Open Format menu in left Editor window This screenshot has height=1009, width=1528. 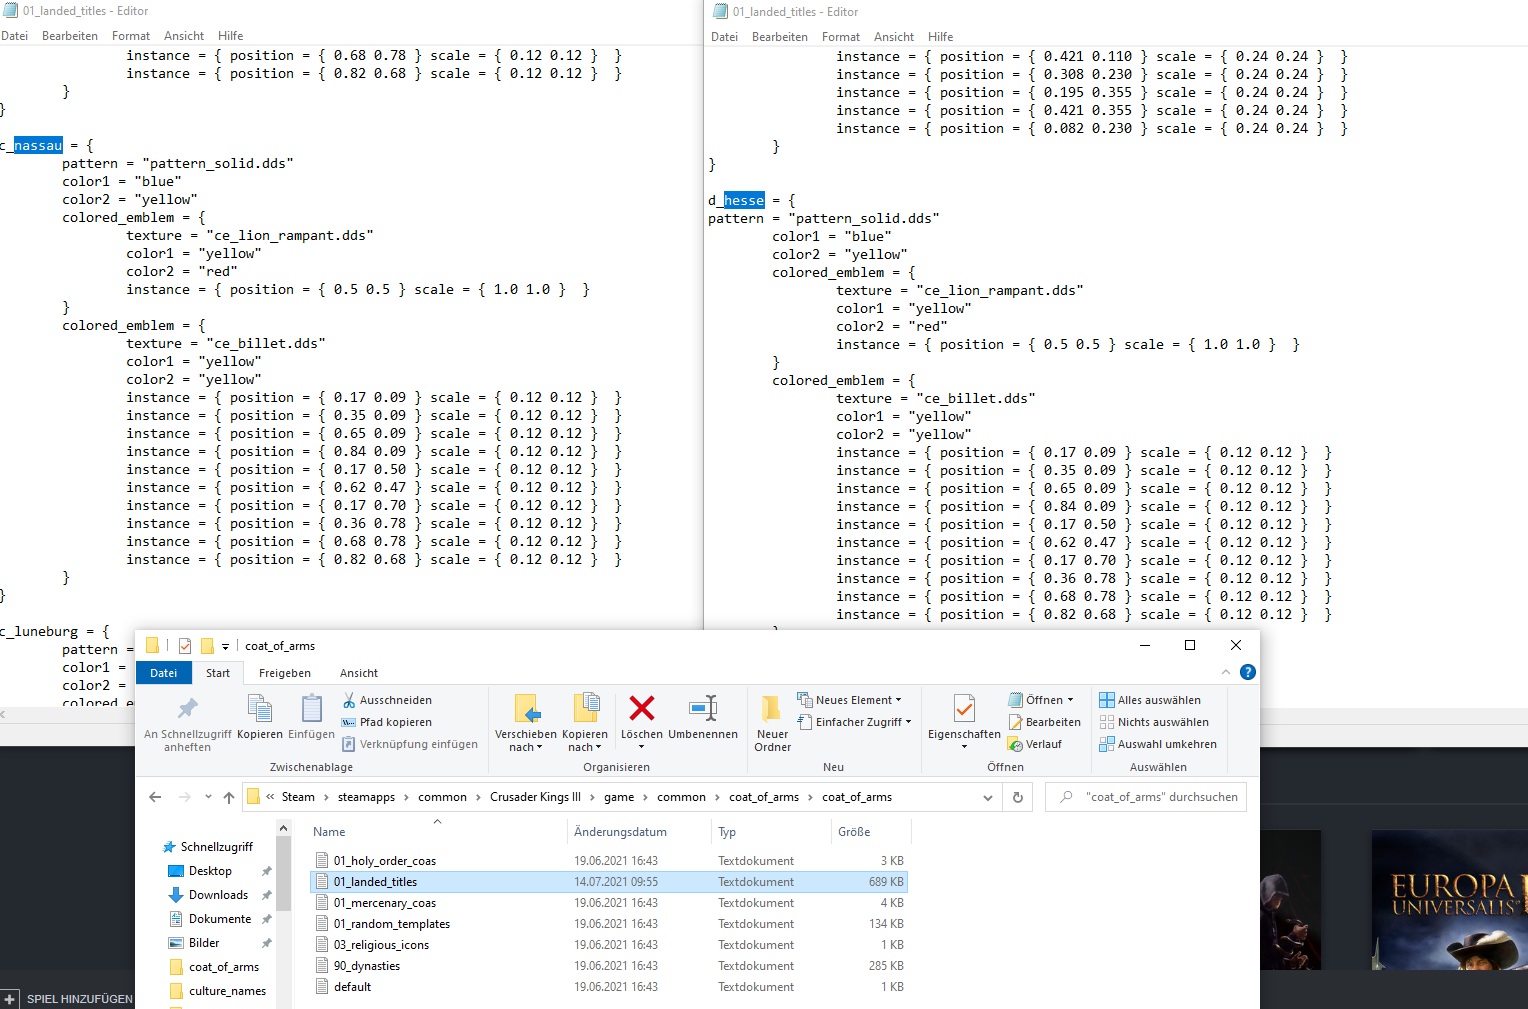[x=131, y=36]
